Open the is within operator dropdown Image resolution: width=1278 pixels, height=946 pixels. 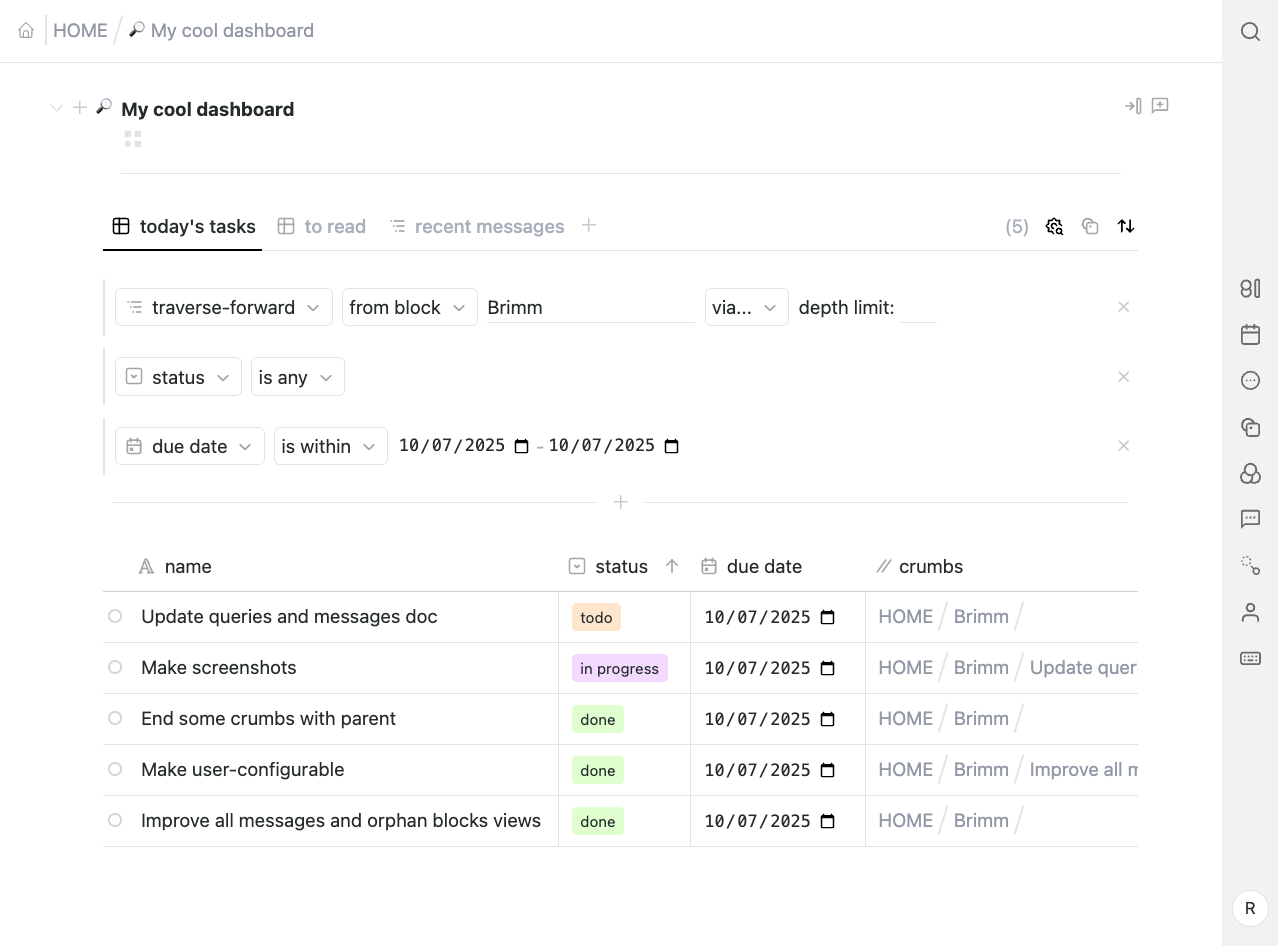(x=331, y=446)
